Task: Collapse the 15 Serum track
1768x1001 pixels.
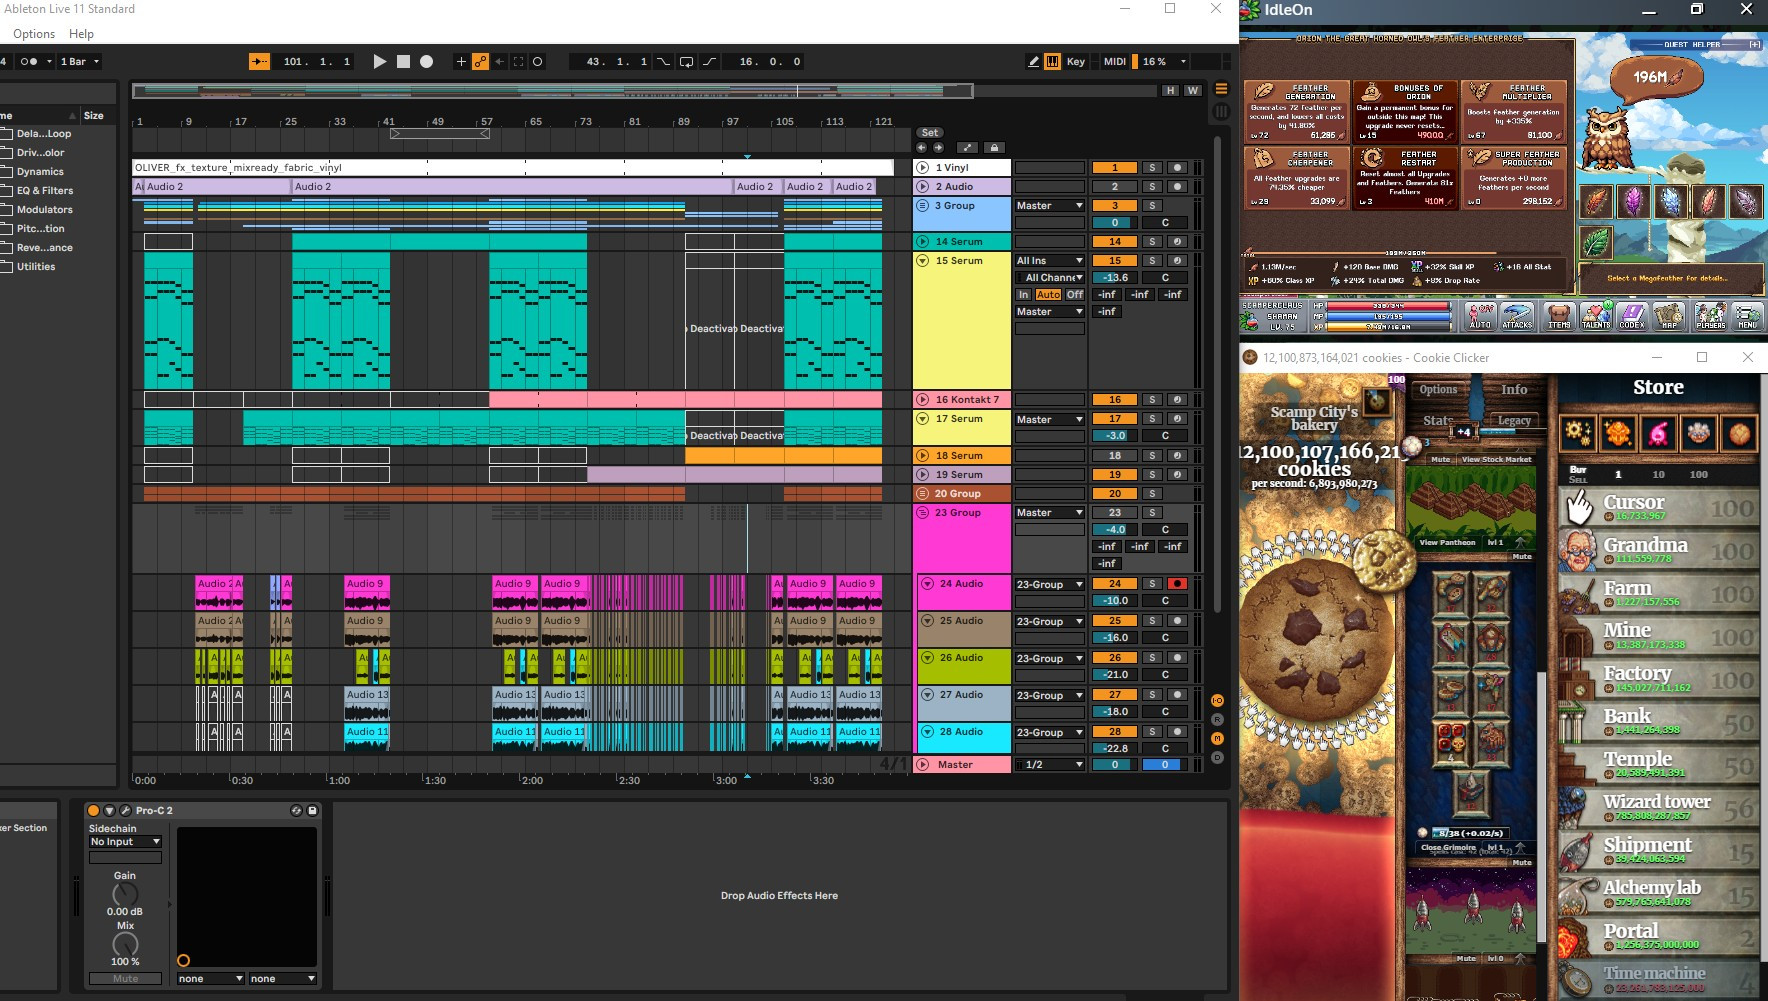Action: 923,260
